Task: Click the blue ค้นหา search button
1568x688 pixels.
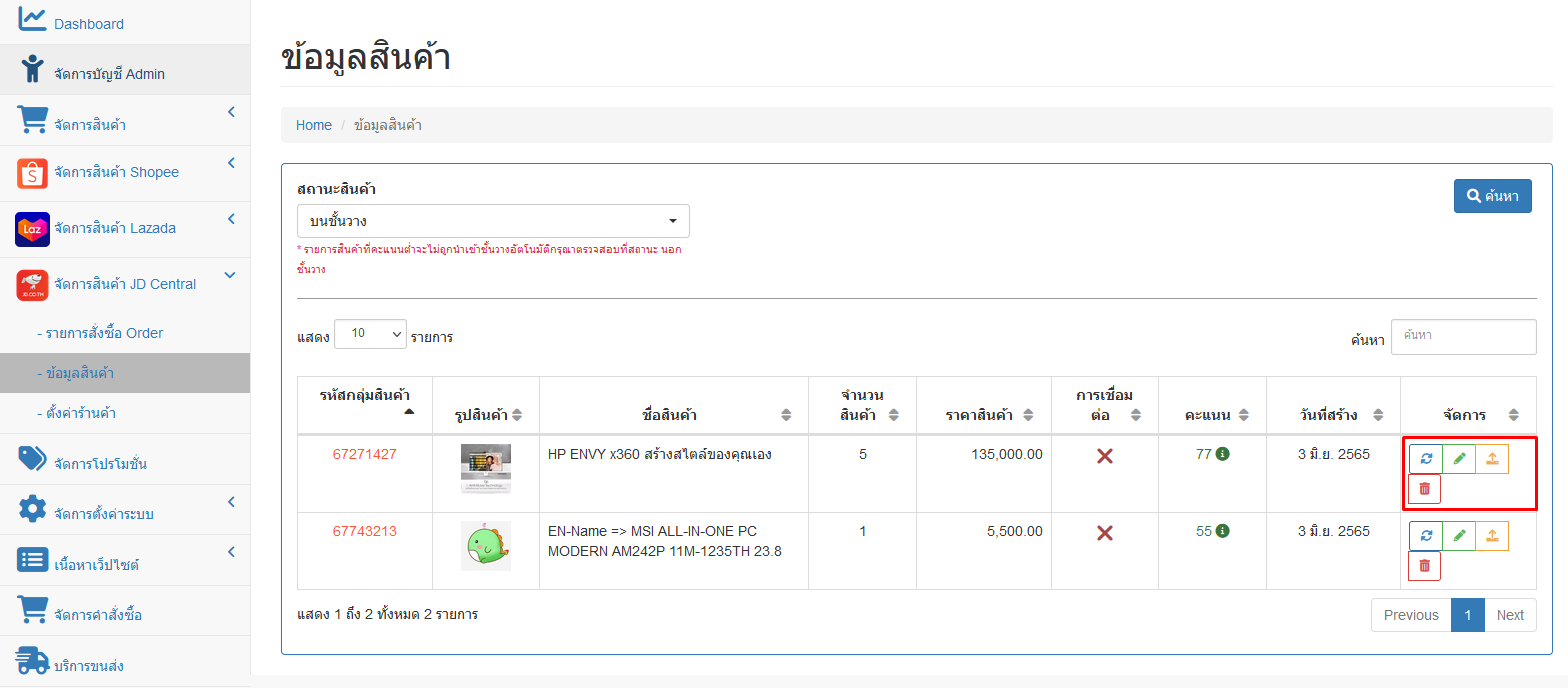Action: [1492, 196]
